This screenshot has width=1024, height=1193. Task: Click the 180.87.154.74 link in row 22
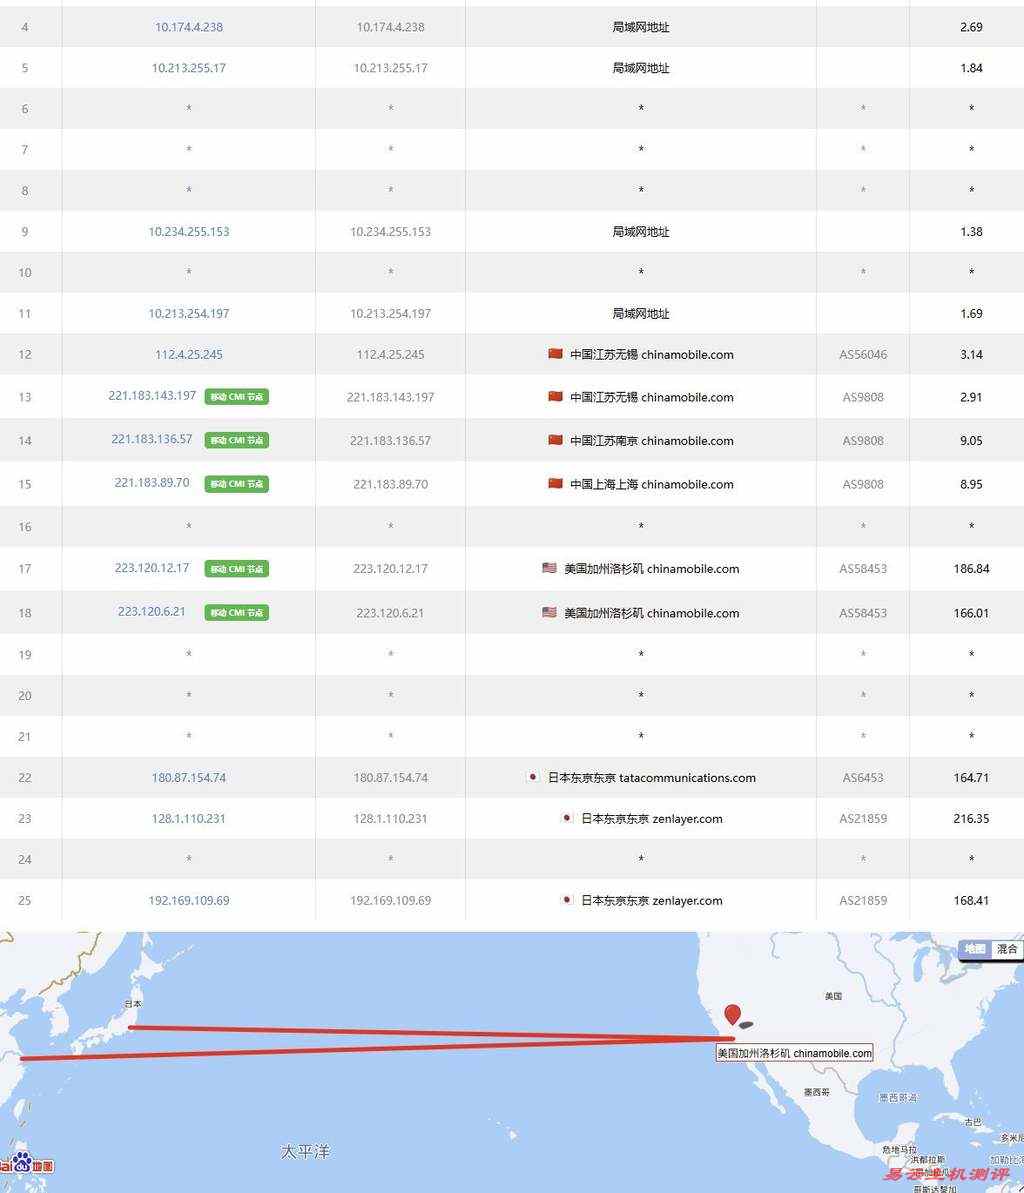click(189, 778)
